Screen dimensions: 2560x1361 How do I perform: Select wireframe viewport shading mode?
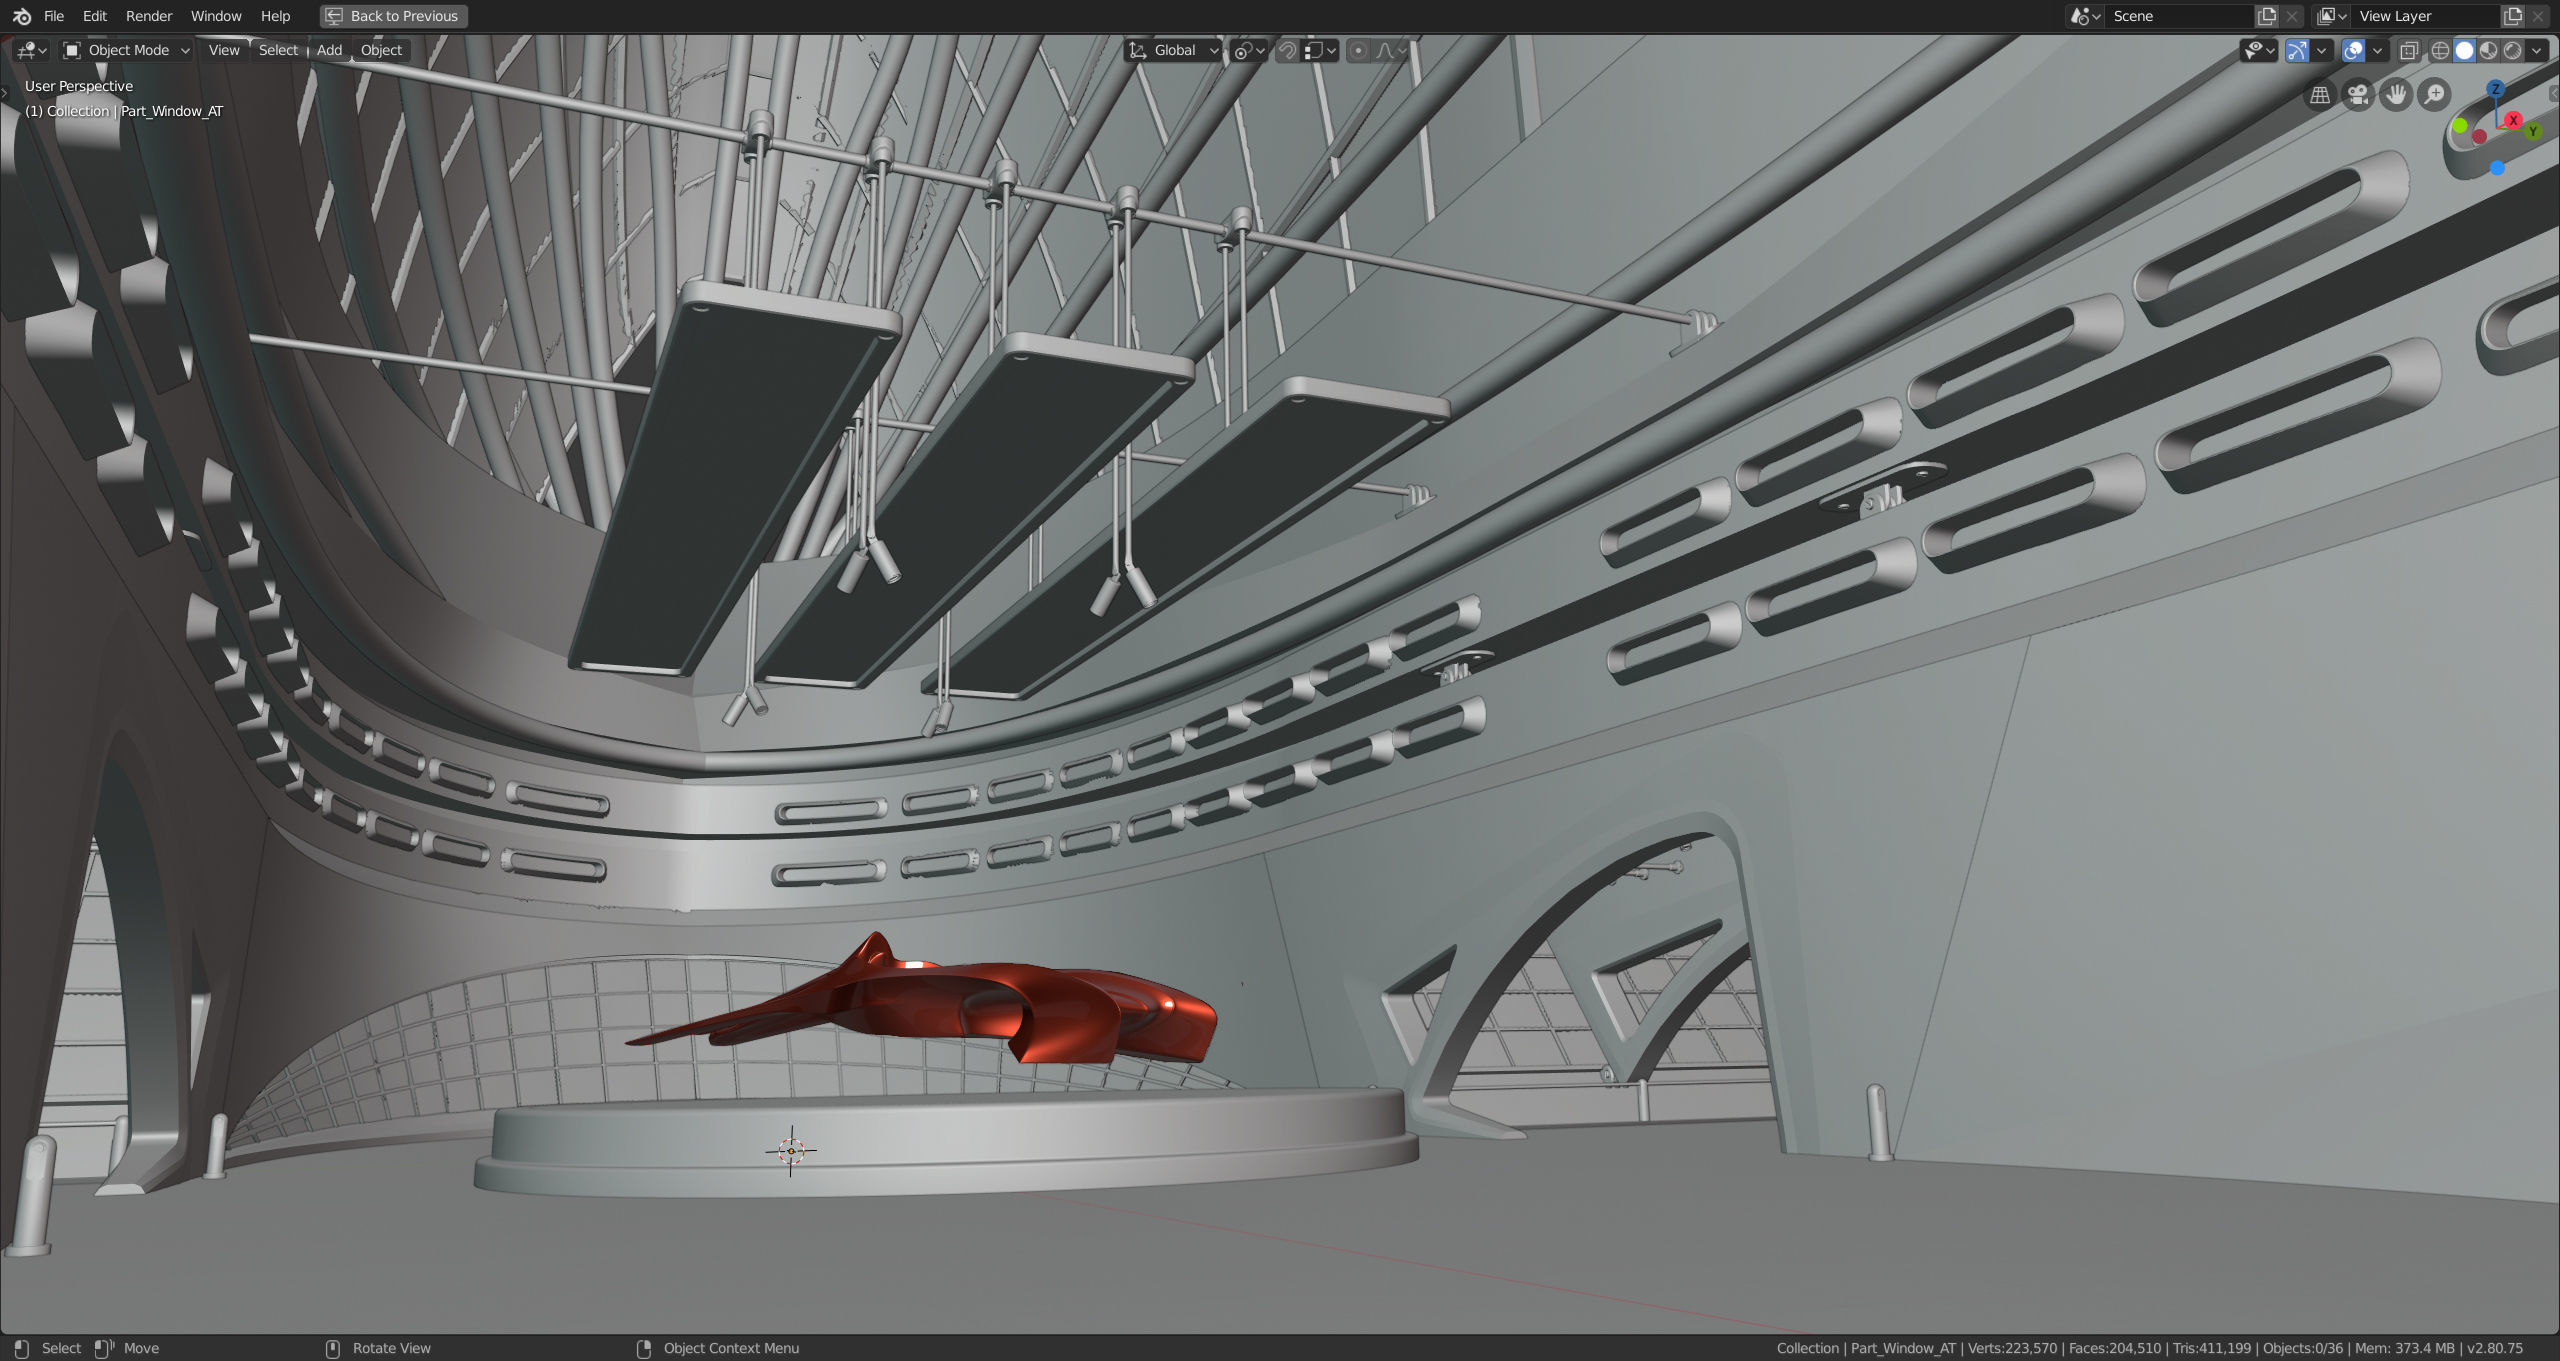[x=2440, y=50]
